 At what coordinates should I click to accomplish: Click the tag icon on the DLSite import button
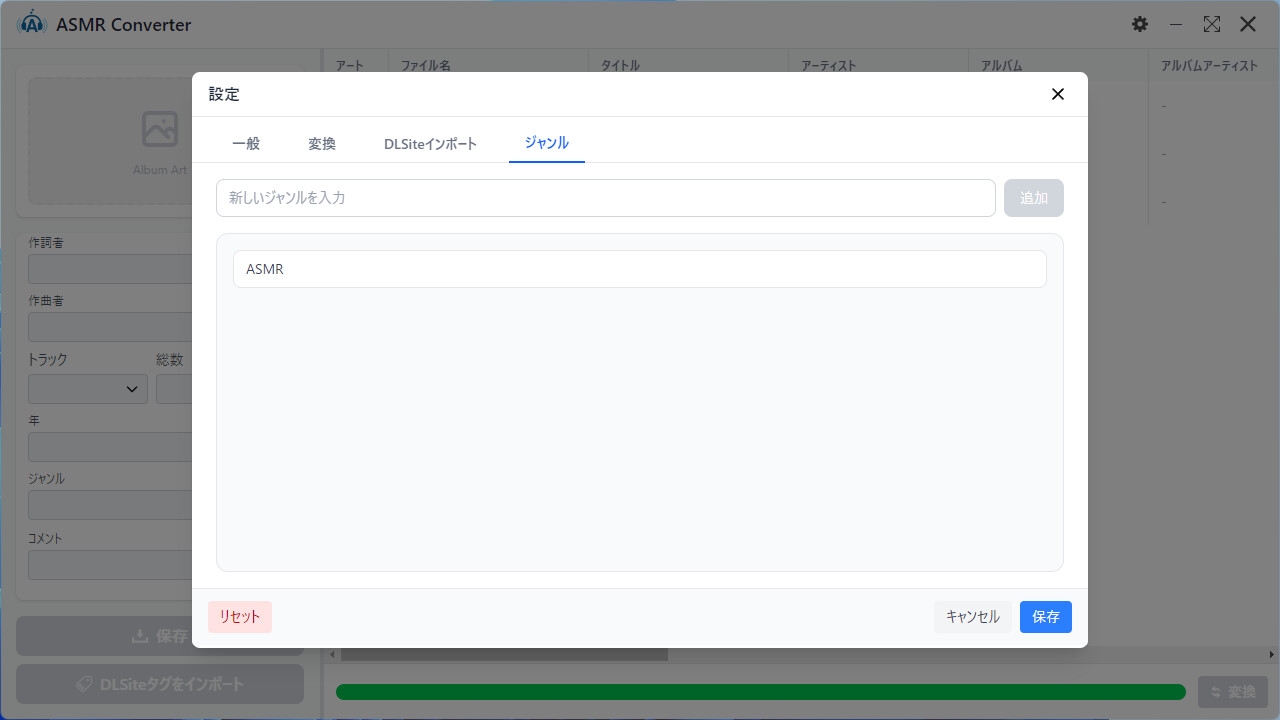tap(85, 684)
